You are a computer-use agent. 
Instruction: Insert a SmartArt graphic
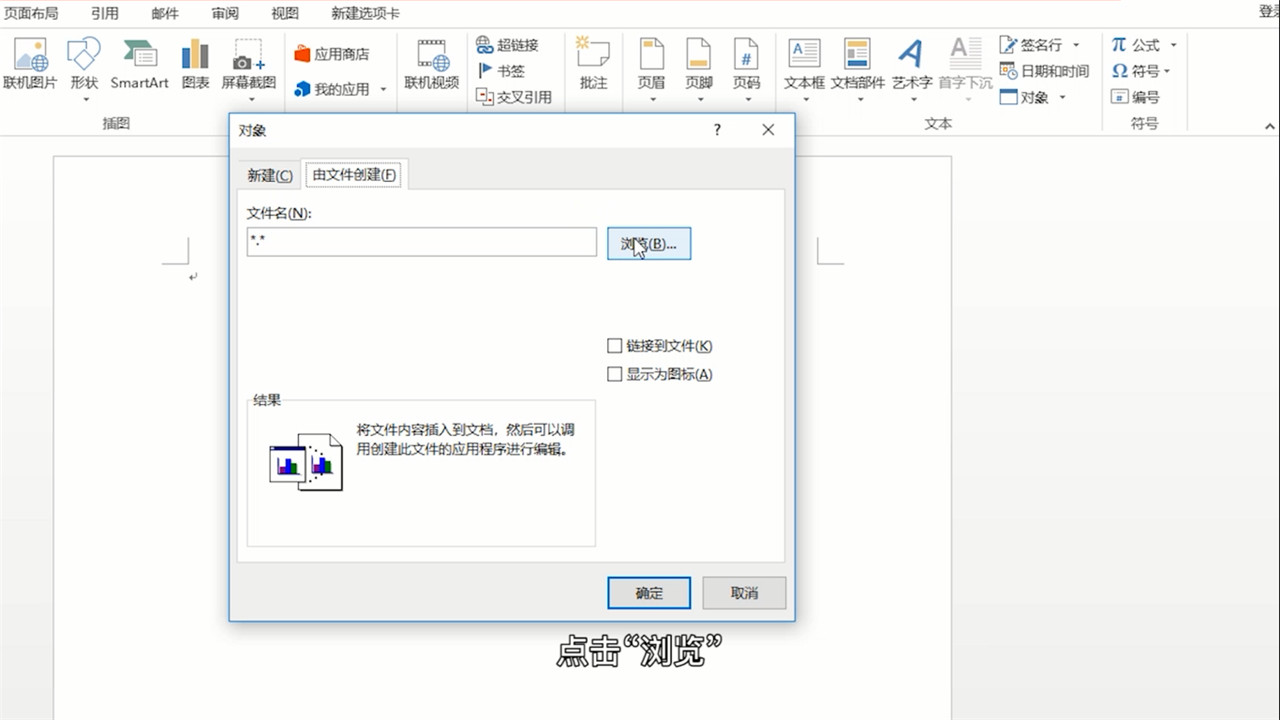[x=139, y=64]
